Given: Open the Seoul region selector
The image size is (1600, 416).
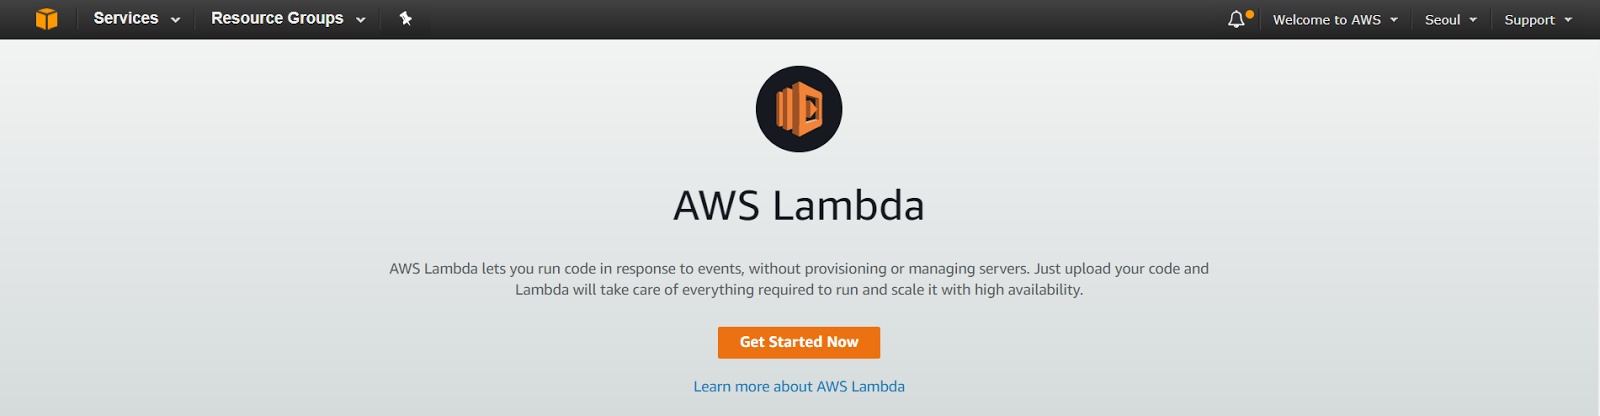Looking at the screenshot, I should 1451,20.
